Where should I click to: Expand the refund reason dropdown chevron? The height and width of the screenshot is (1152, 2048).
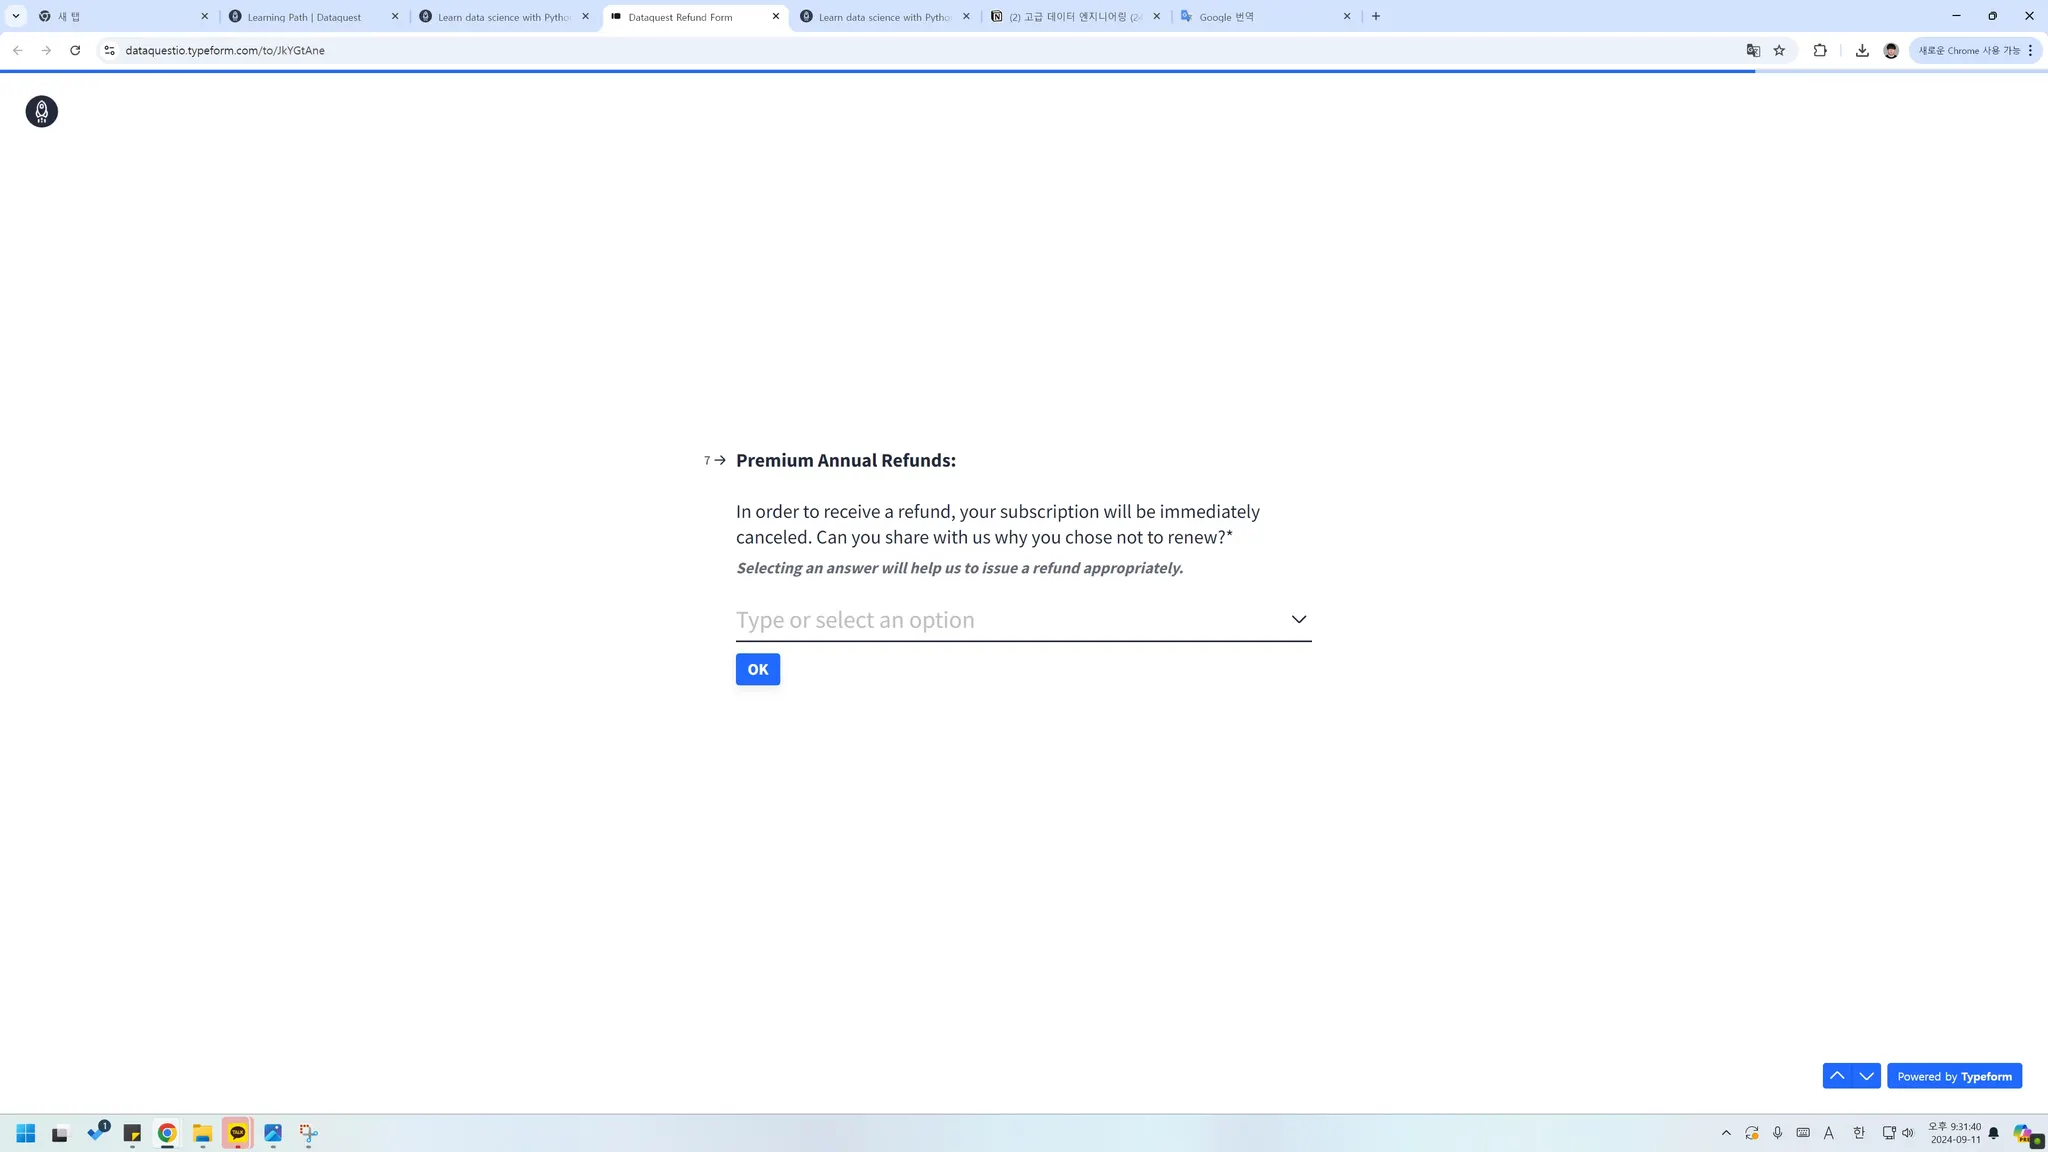click(1298, 620)
